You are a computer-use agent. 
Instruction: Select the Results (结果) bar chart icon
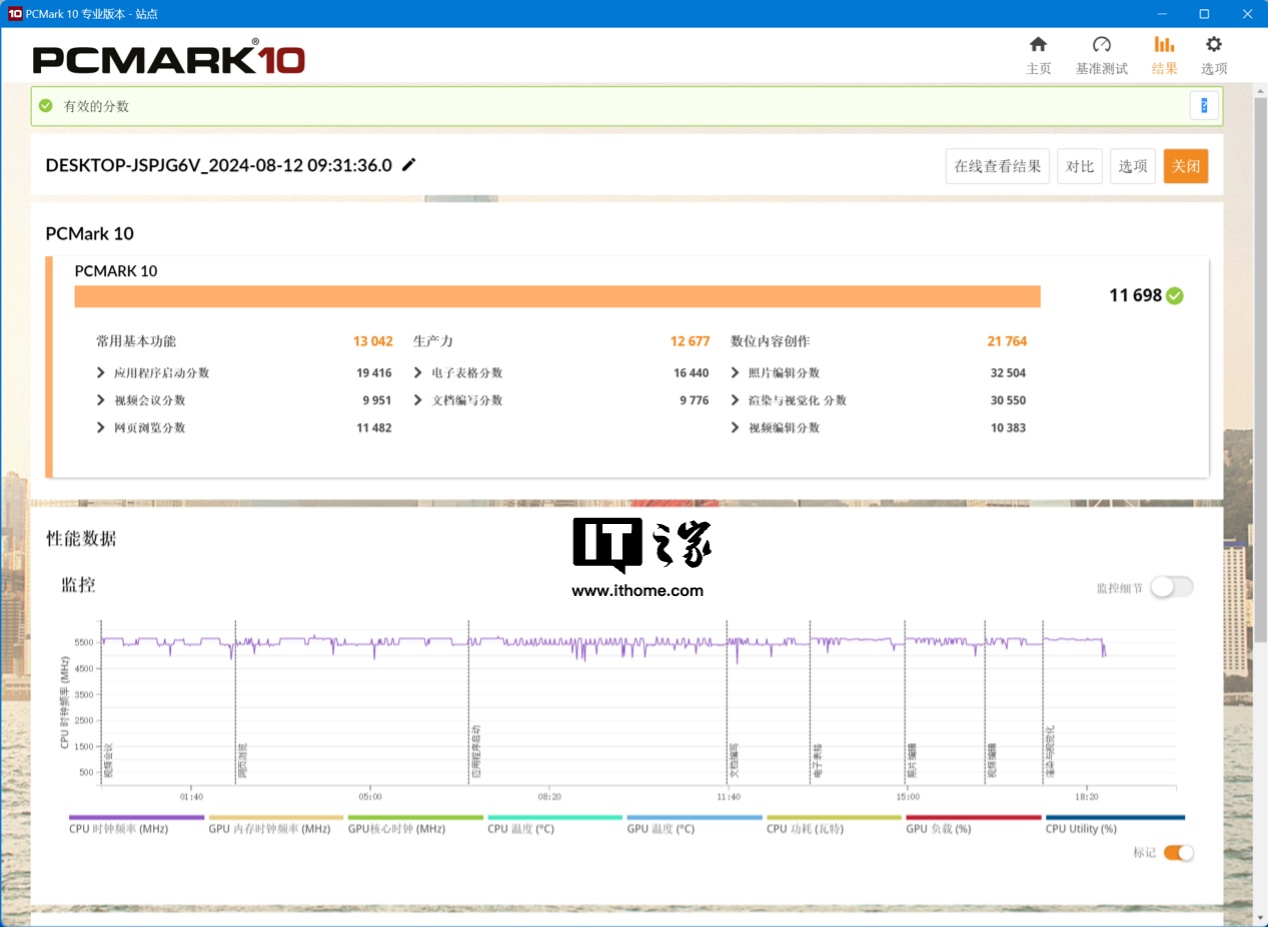[x=1164, y=45]
